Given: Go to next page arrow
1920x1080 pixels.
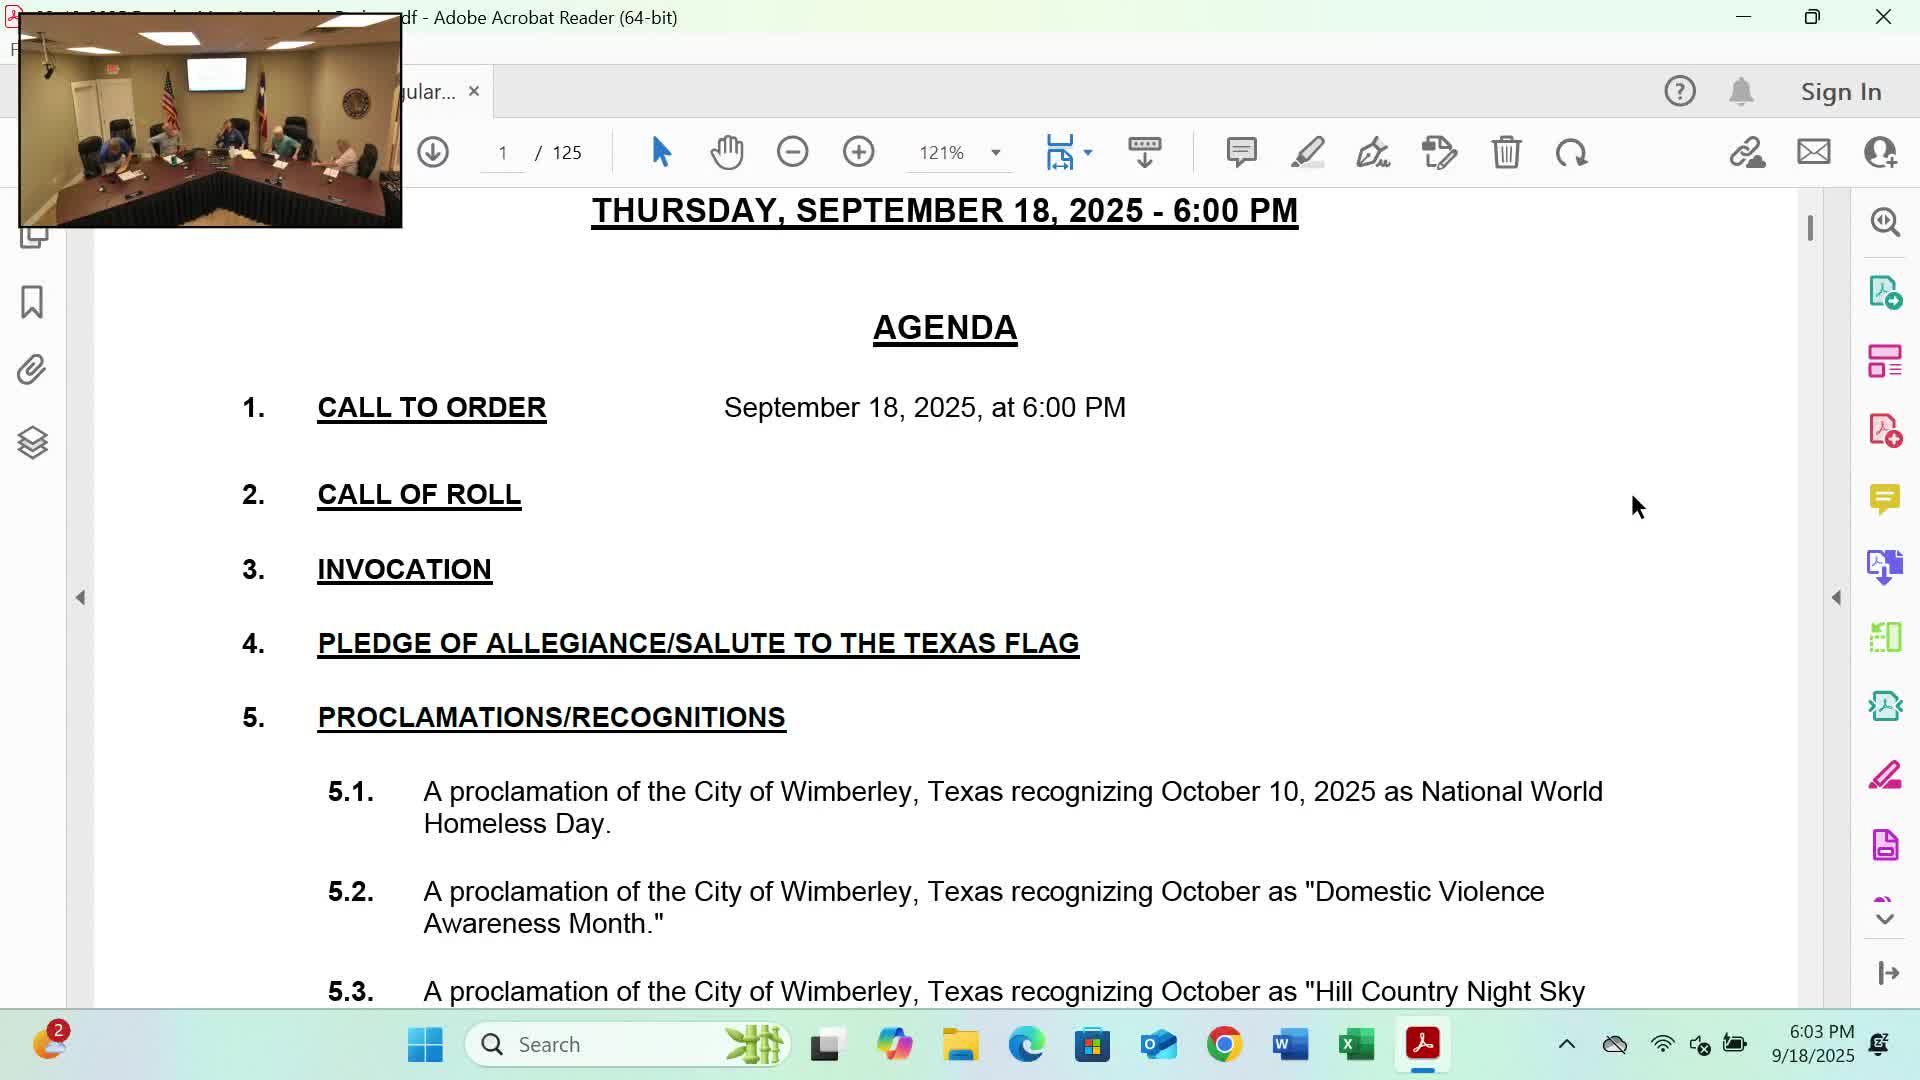Looking at the screenshot, I should (x=433, y=152).
